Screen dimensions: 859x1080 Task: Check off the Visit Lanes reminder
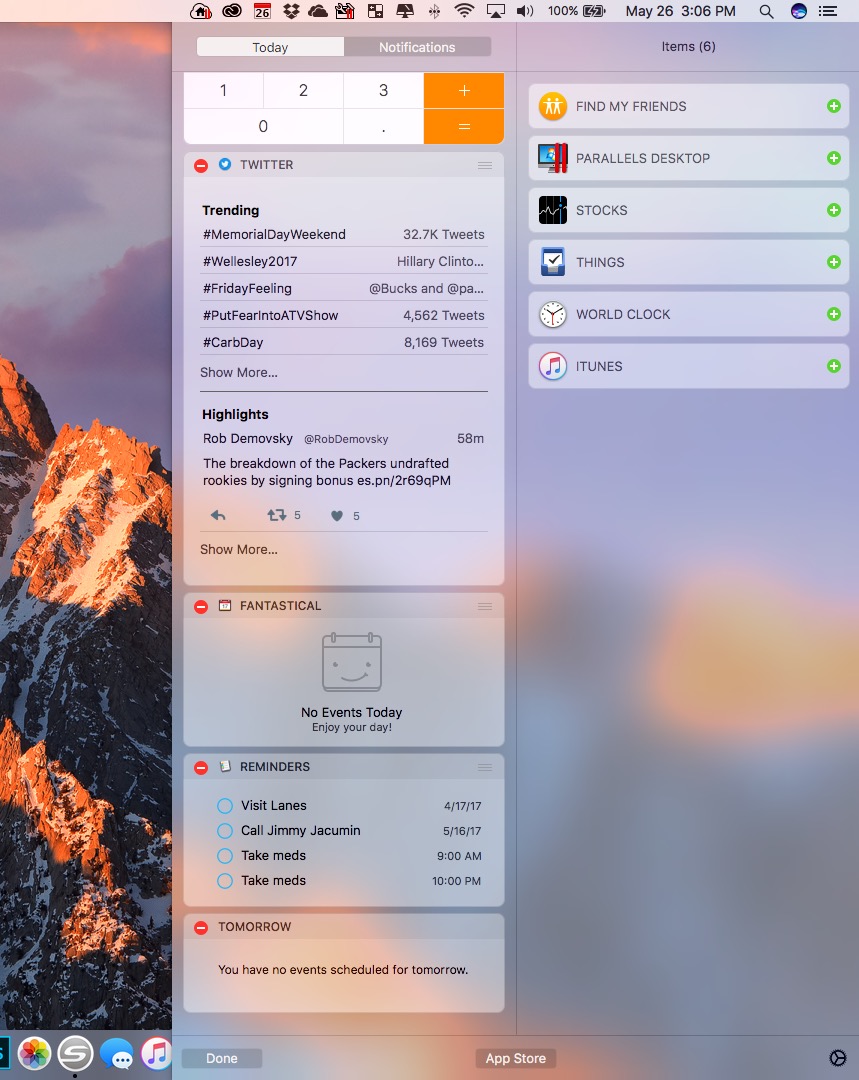[225, 806]
